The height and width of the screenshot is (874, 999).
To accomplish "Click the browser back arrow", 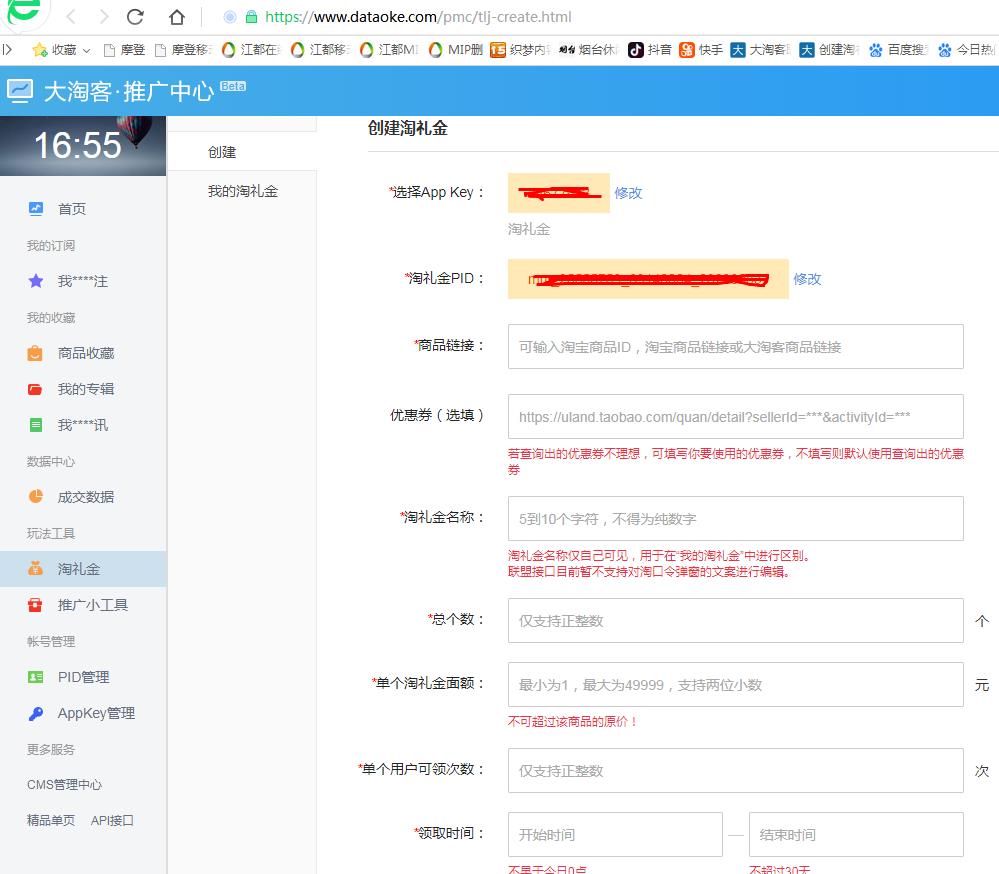I will (x=71, y=17).
